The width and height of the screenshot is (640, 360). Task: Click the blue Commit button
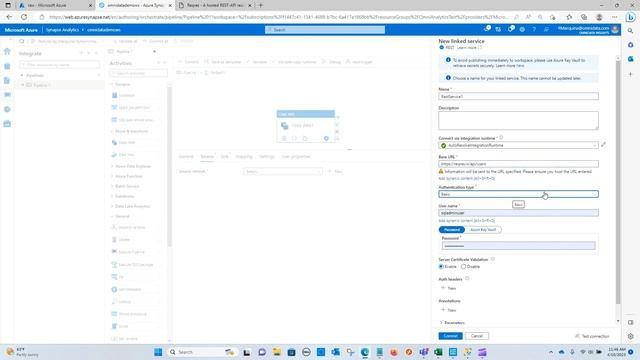(x=450, y=336)
